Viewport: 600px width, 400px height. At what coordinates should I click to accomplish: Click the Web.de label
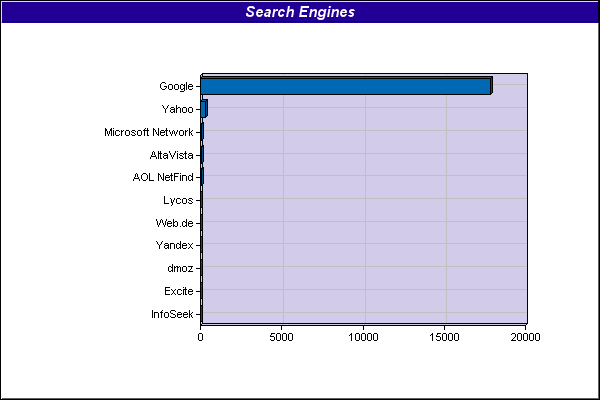174,223
